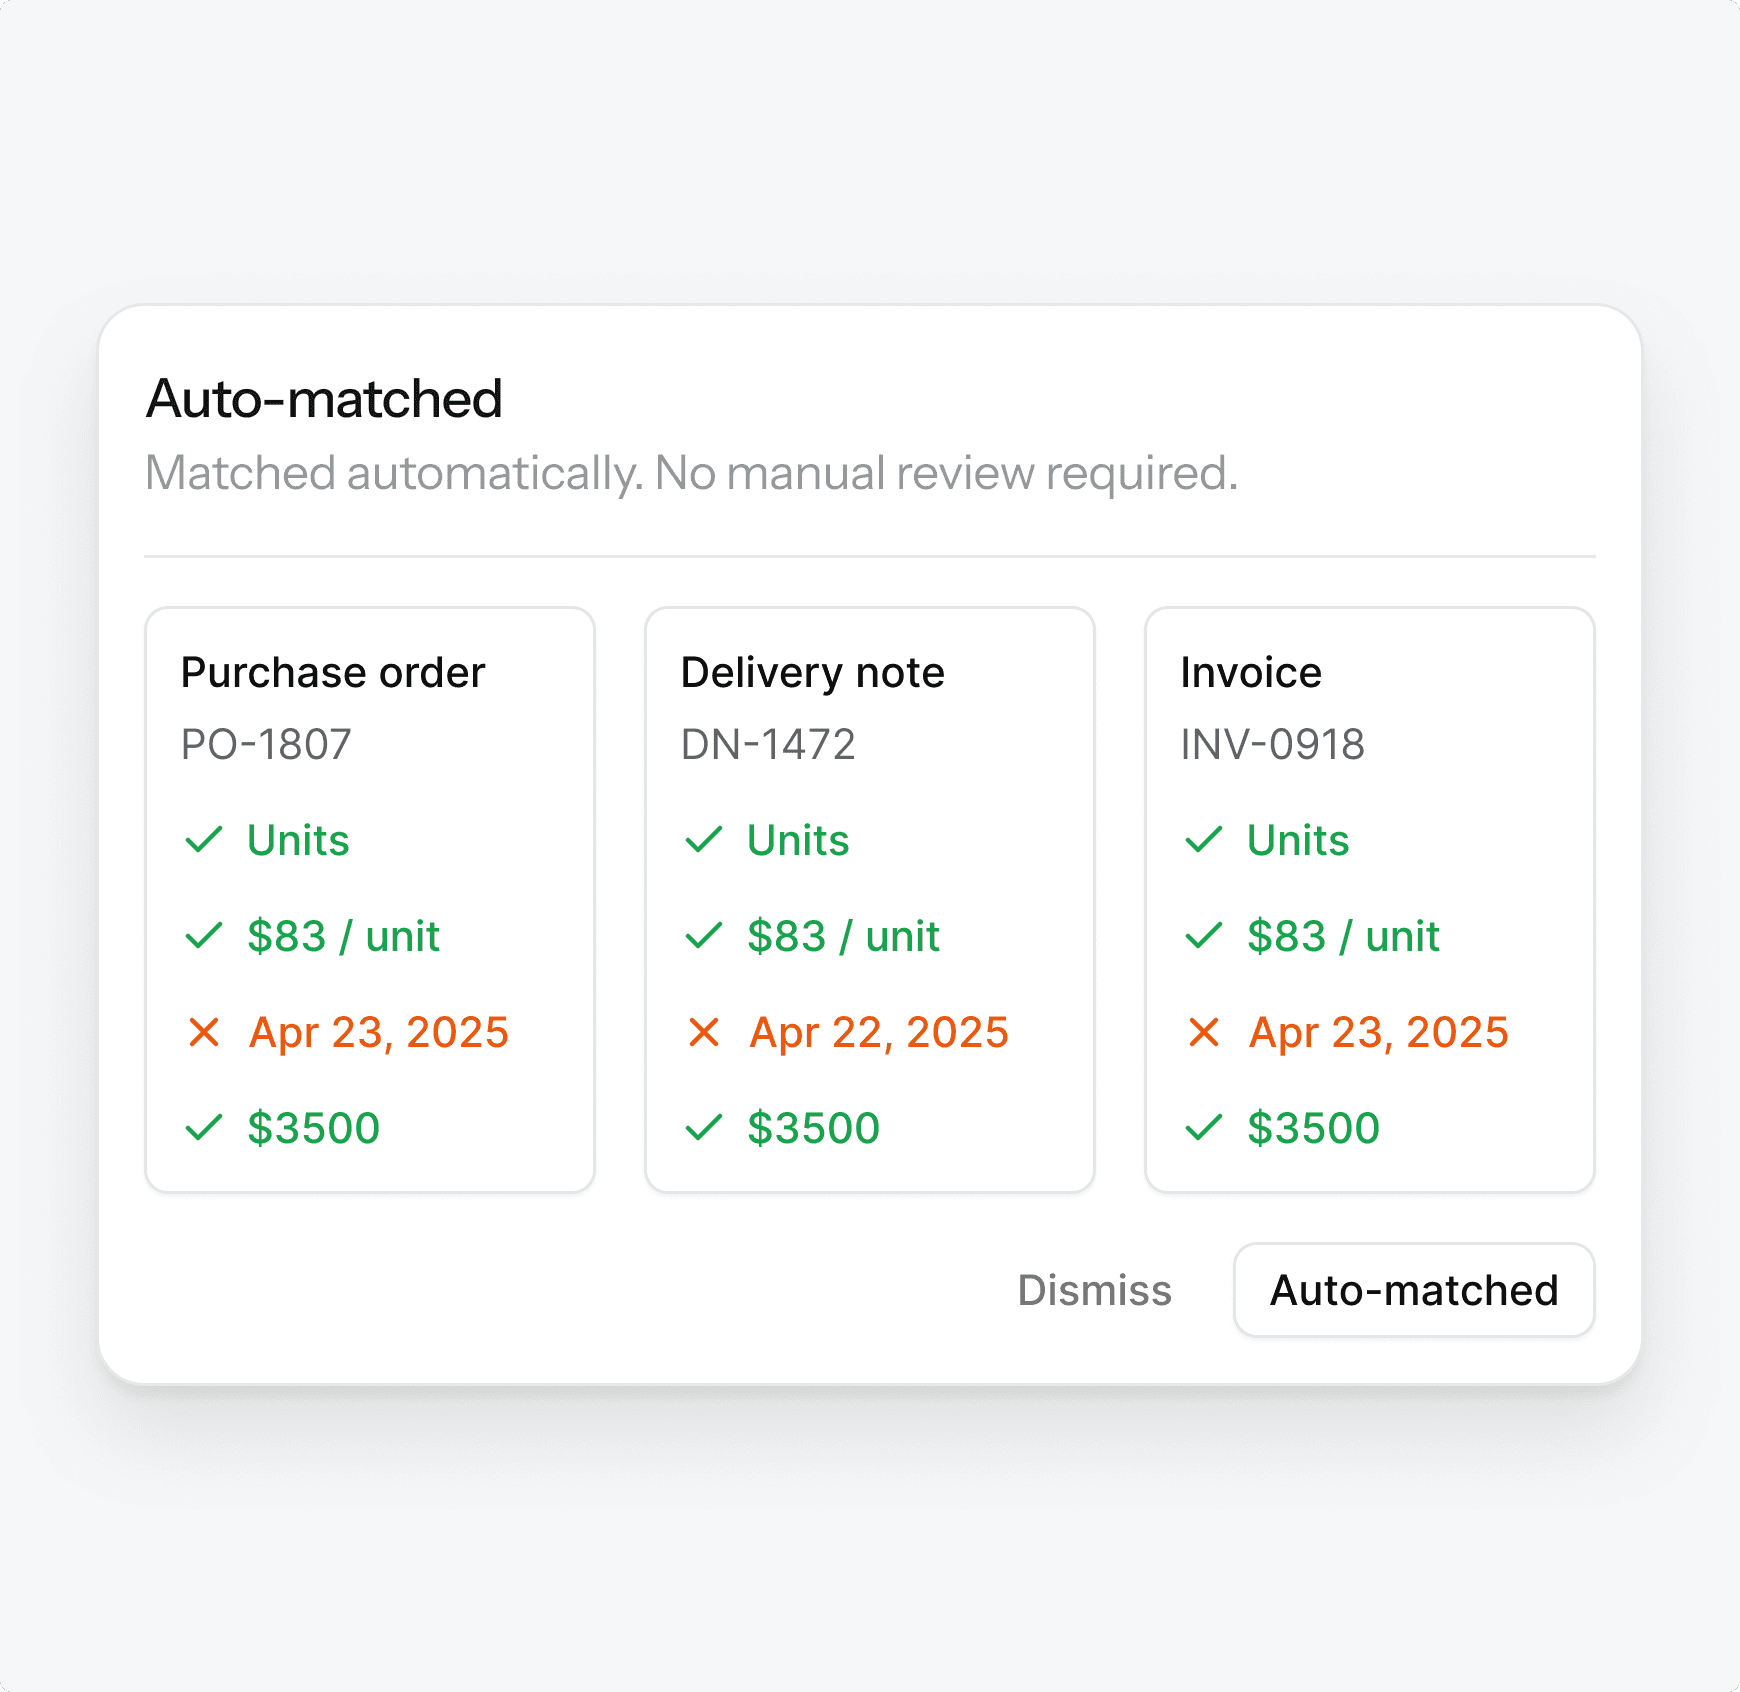This screenshot has height=1692, width=1740.
Task: Open the PO-1807 document reference
Action: pyautogui.click(x=266, y=744)
